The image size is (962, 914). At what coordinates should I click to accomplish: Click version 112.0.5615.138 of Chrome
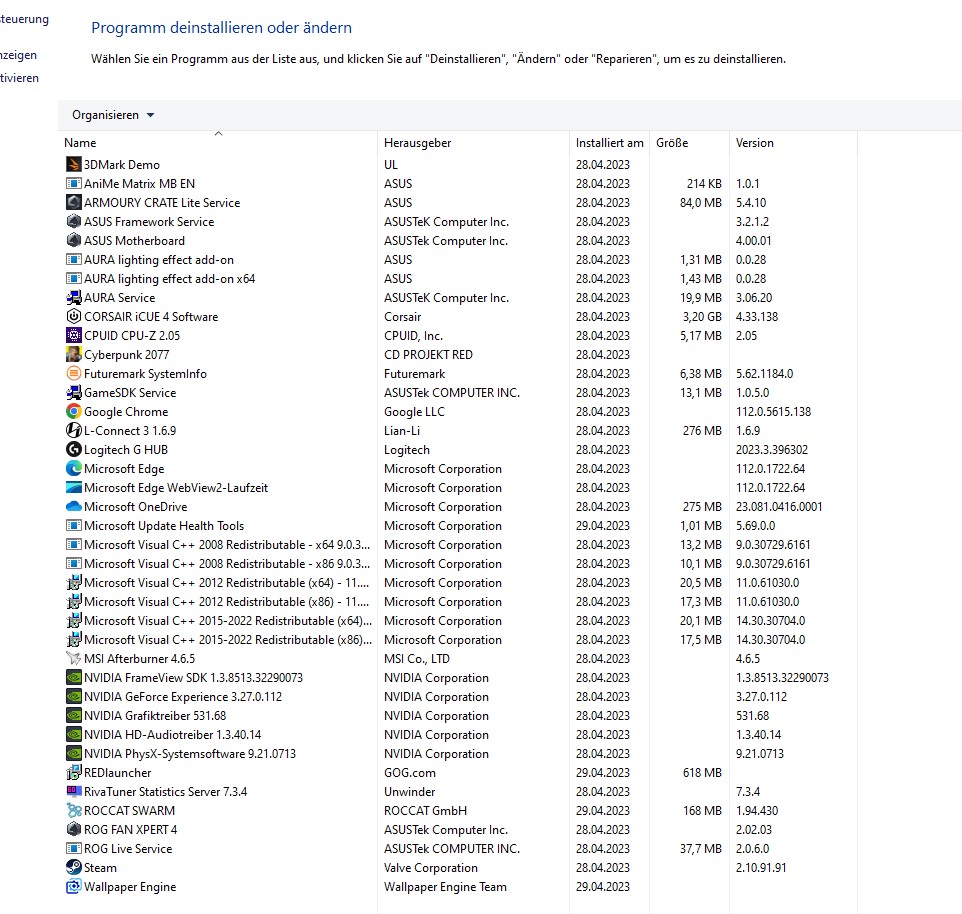tap(773, 412)
